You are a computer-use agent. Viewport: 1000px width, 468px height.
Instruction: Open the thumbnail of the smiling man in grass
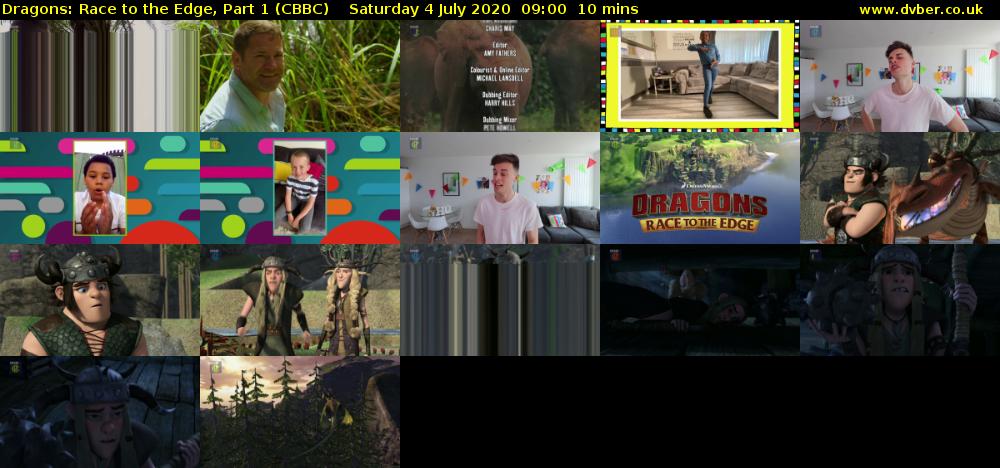point(300,76)
